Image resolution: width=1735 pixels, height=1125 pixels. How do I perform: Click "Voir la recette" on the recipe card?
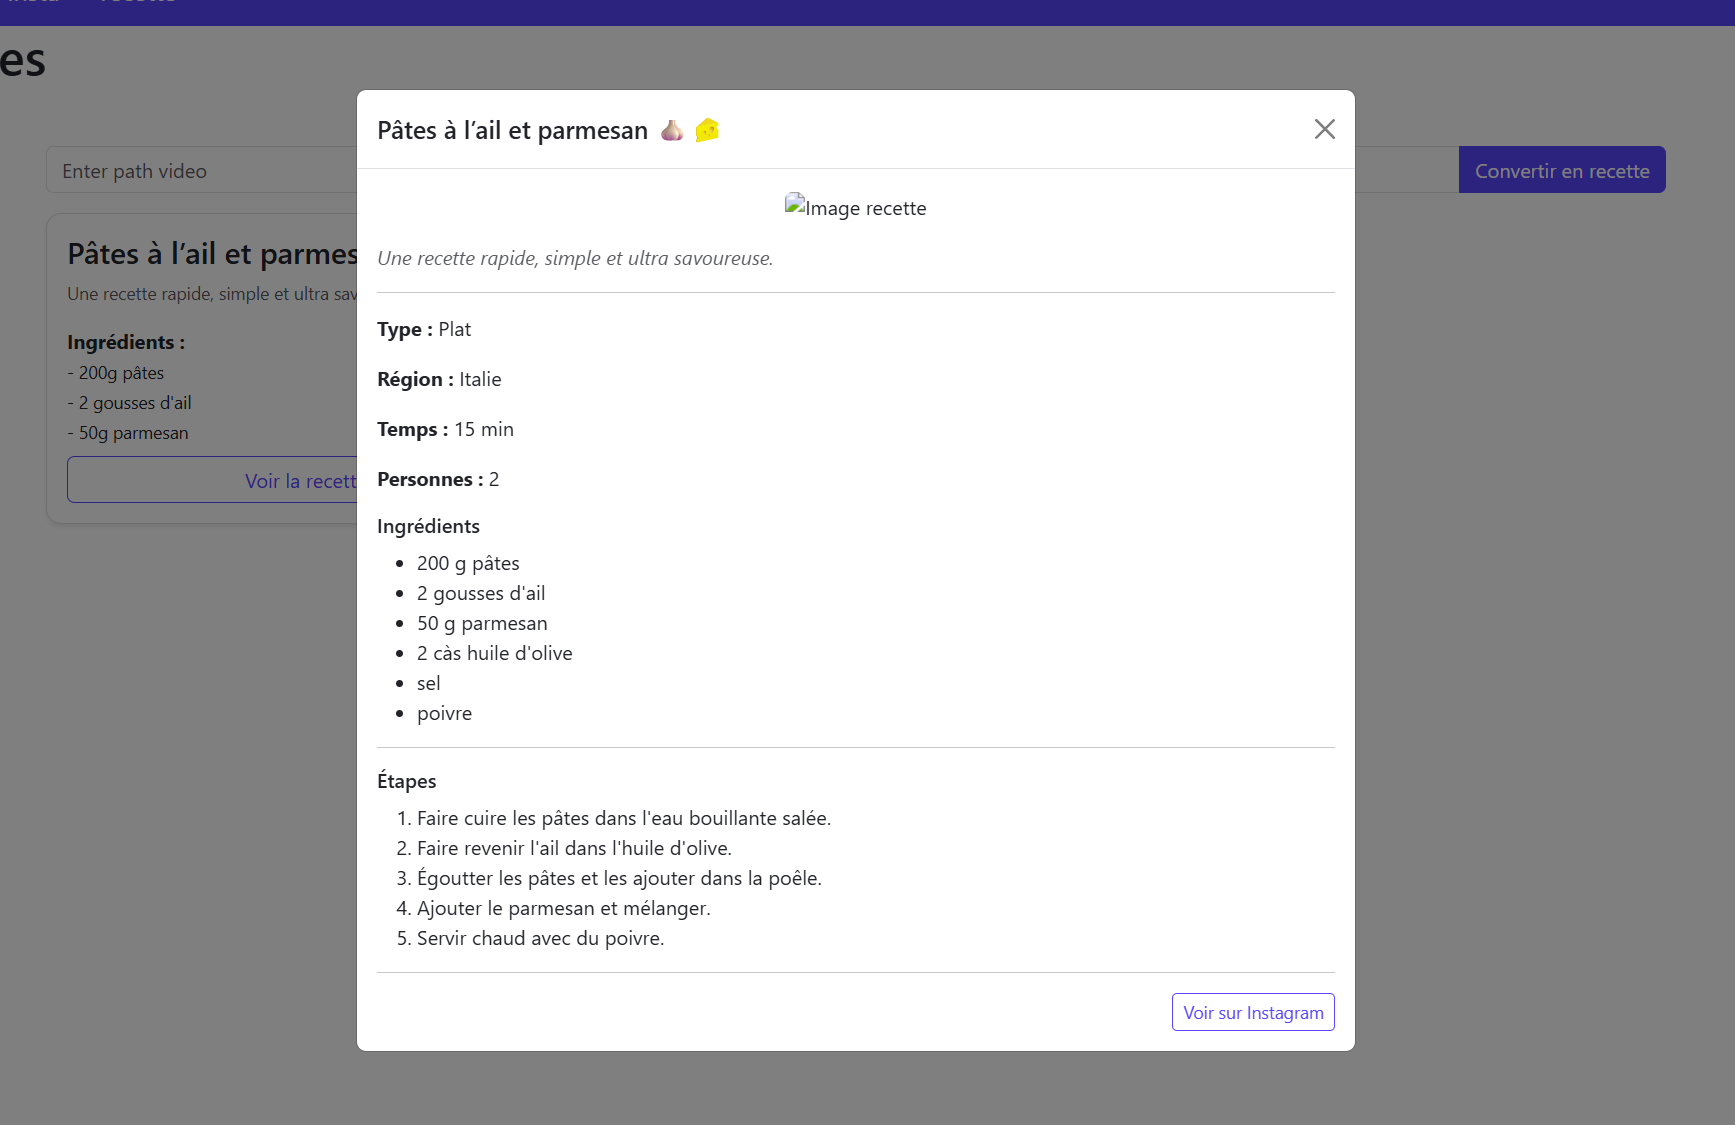[x=300, y=481]
